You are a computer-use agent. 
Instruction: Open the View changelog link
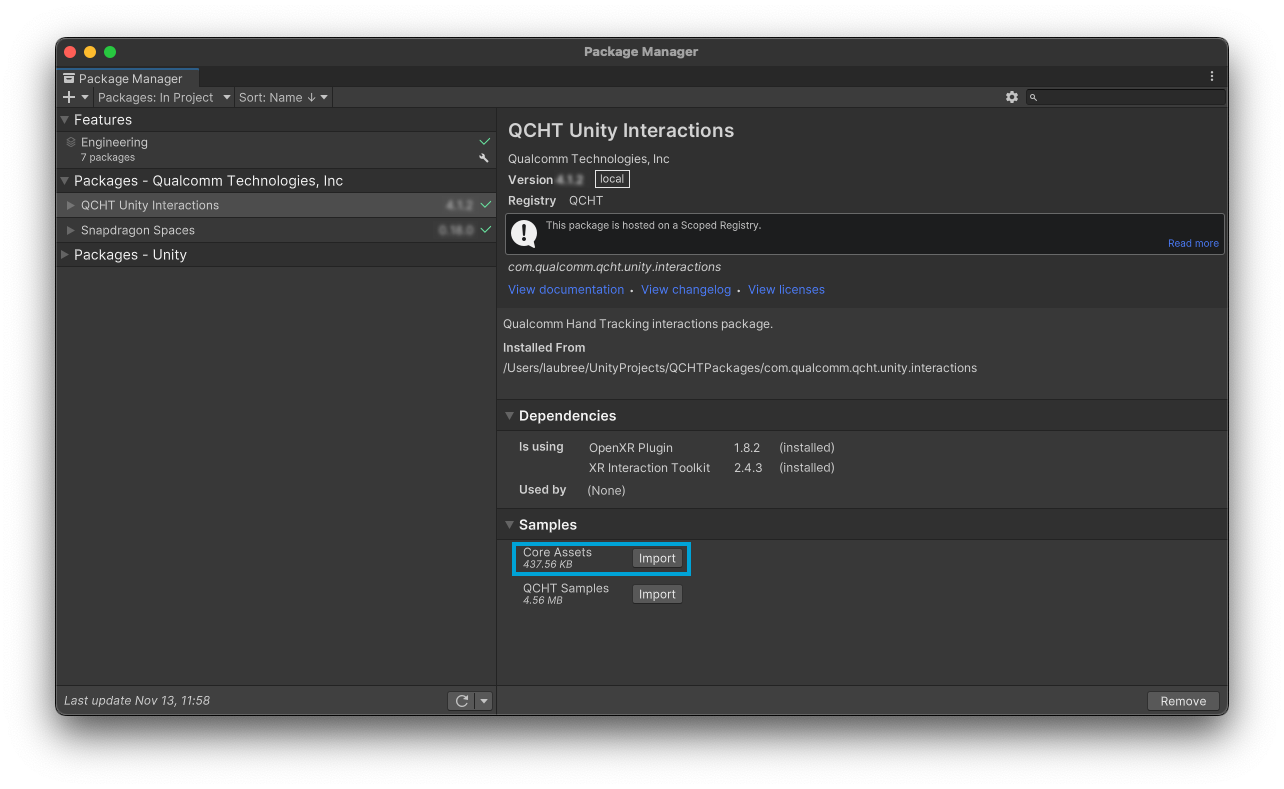click(x=686, y=290)
